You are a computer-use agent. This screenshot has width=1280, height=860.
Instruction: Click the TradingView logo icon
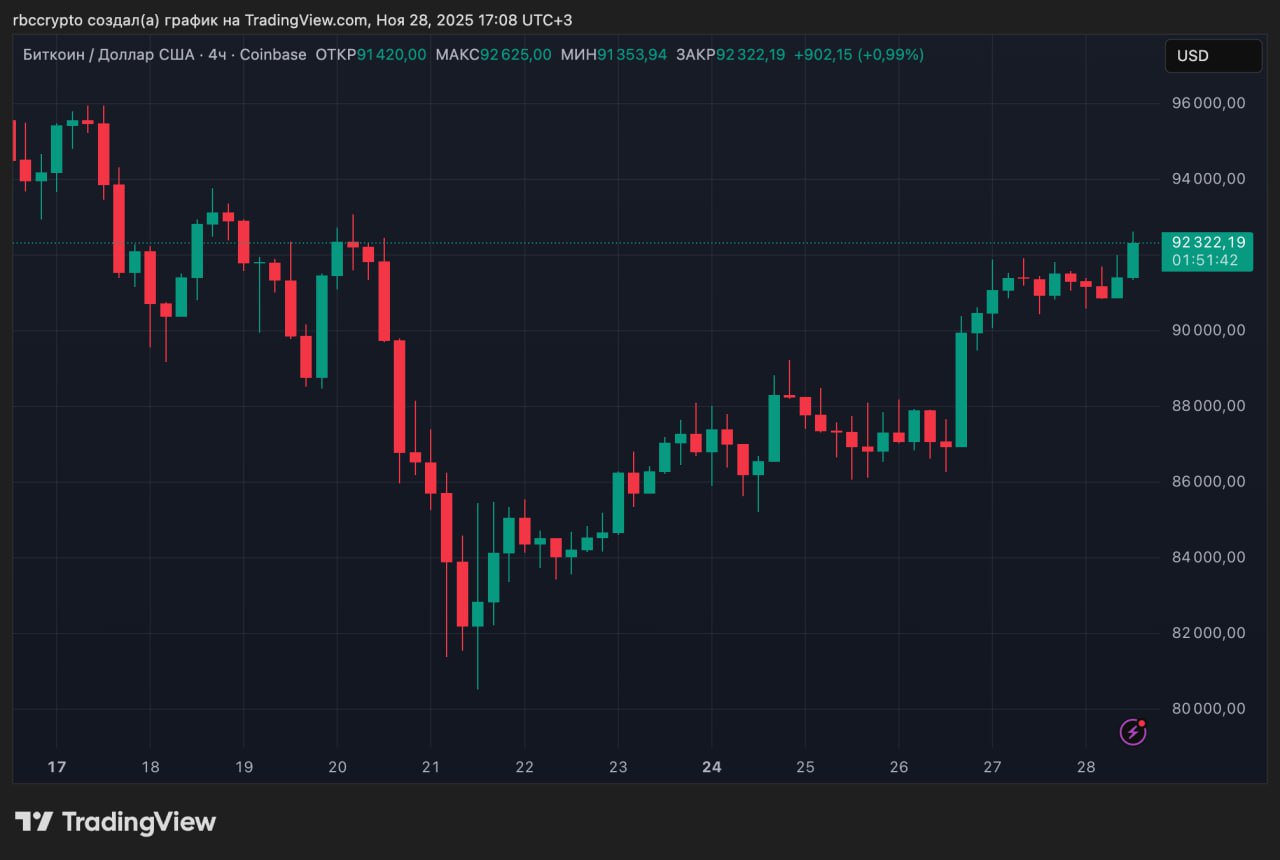(x=33, y=822)
